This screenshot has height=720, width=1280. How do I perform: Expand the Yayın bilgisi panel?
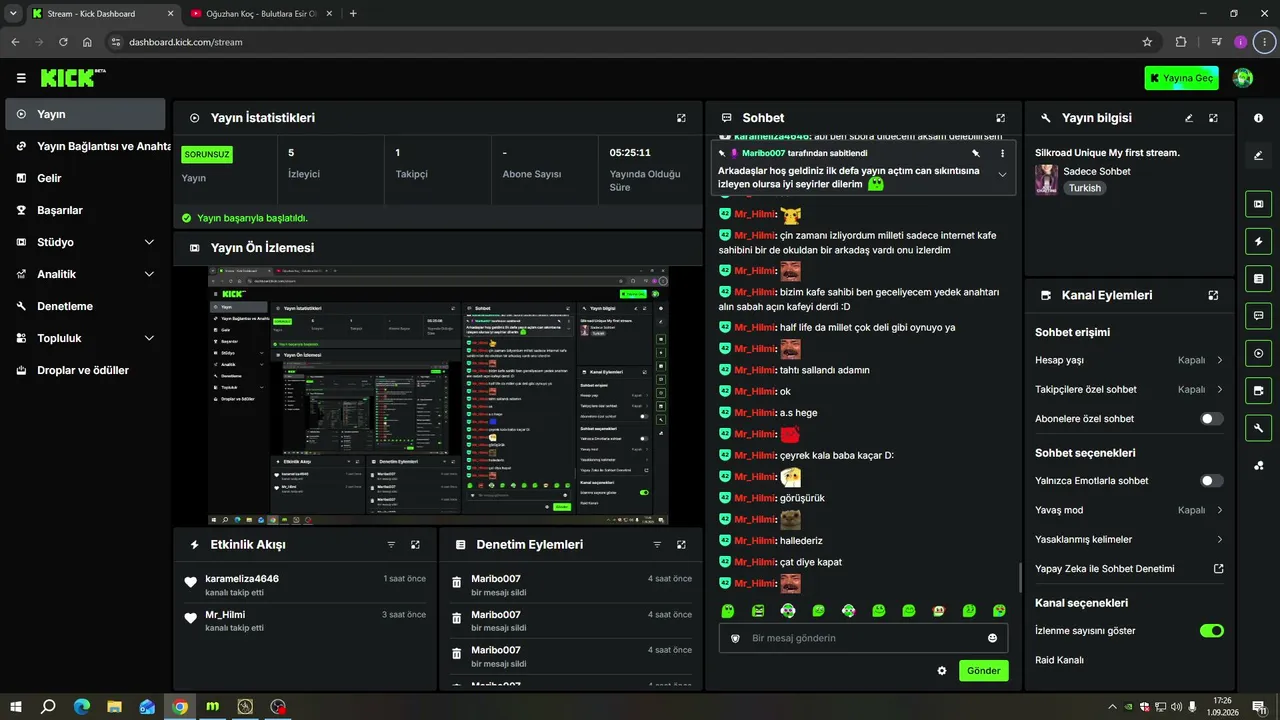1213,118
